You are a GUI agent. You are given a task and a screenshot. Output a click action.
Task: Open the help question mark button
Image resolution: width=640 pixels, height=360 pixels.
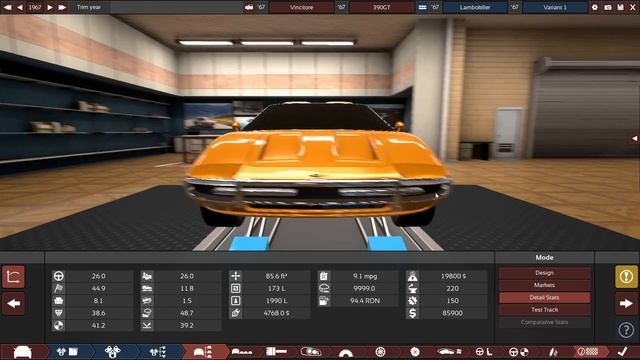click(x=626, y=330)
